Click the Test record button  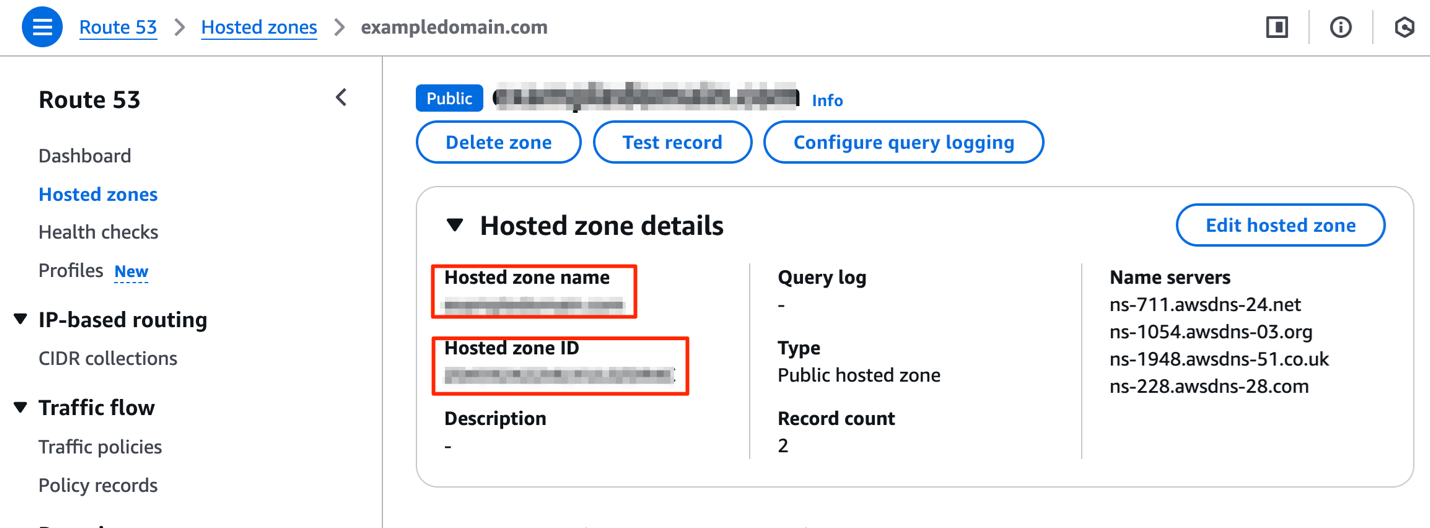(672, 142)
